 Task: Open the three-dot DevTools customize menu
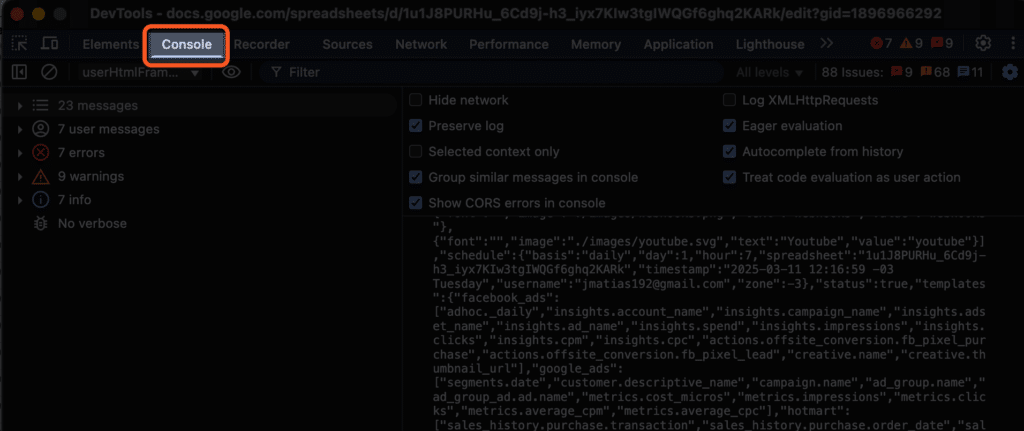[x=1010, y=44]
